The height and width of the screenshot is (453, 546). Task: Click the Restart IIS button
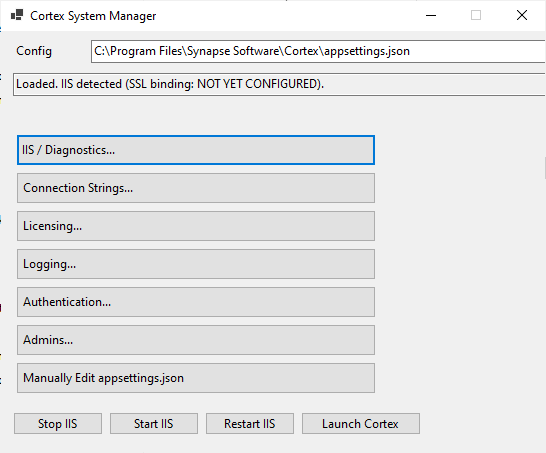pyautogui.click(x=250, y=423)
